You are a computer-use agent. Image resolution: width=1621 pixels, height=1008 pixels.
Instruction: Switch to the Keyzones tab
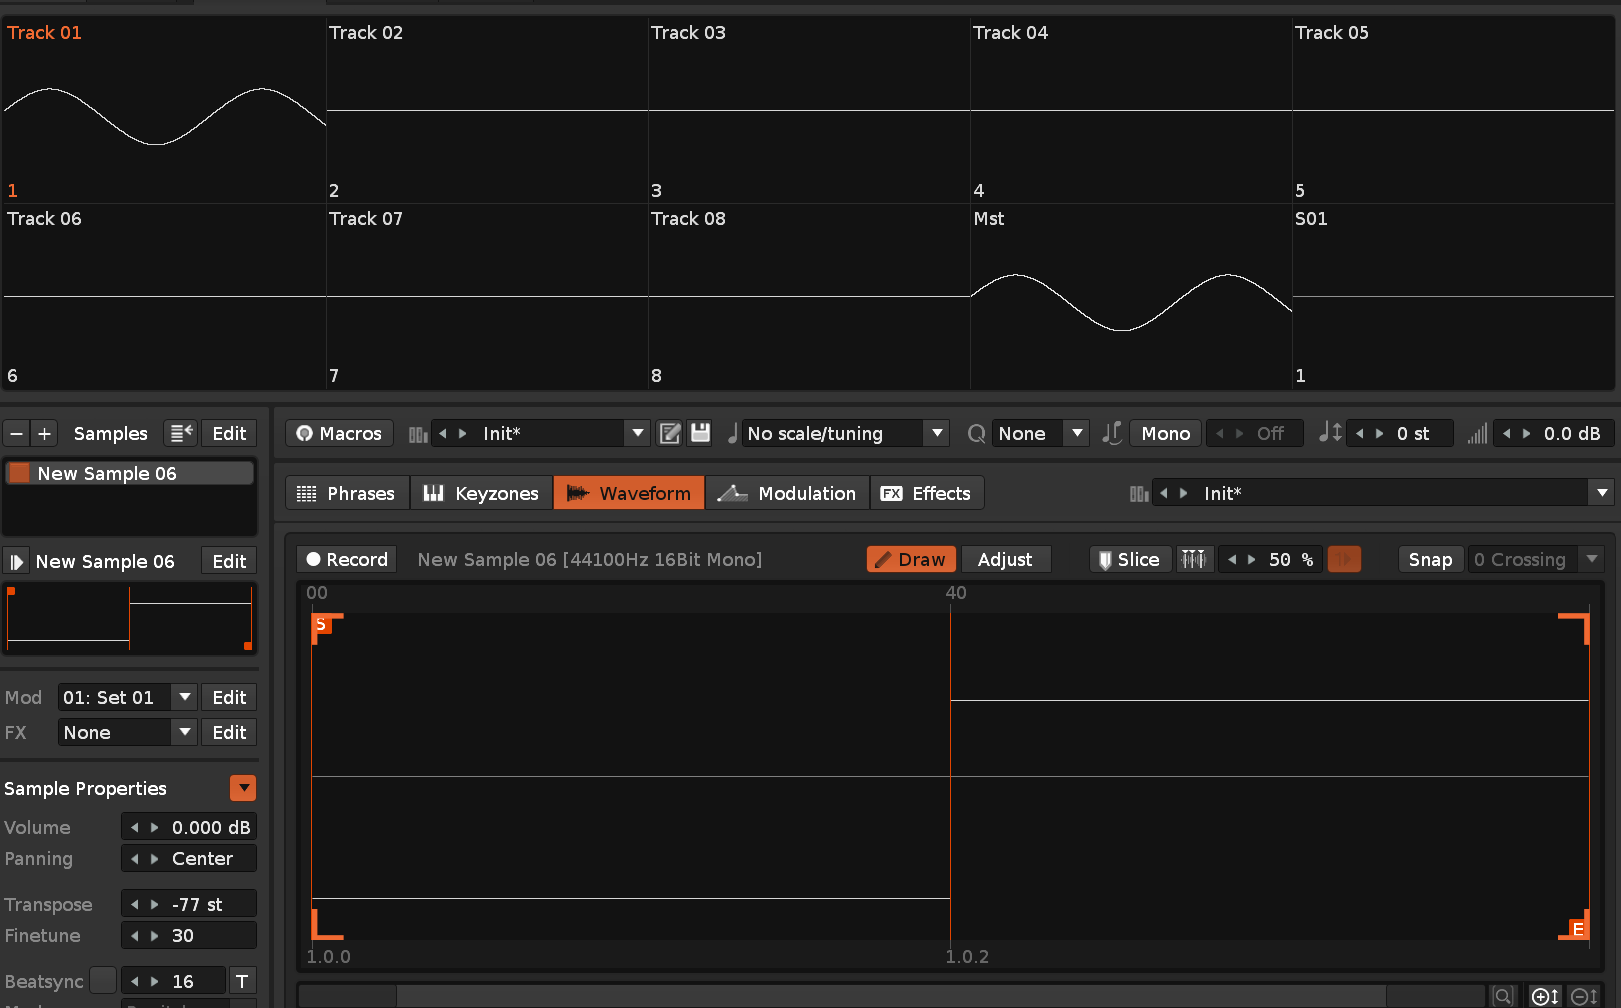point(481,493)
